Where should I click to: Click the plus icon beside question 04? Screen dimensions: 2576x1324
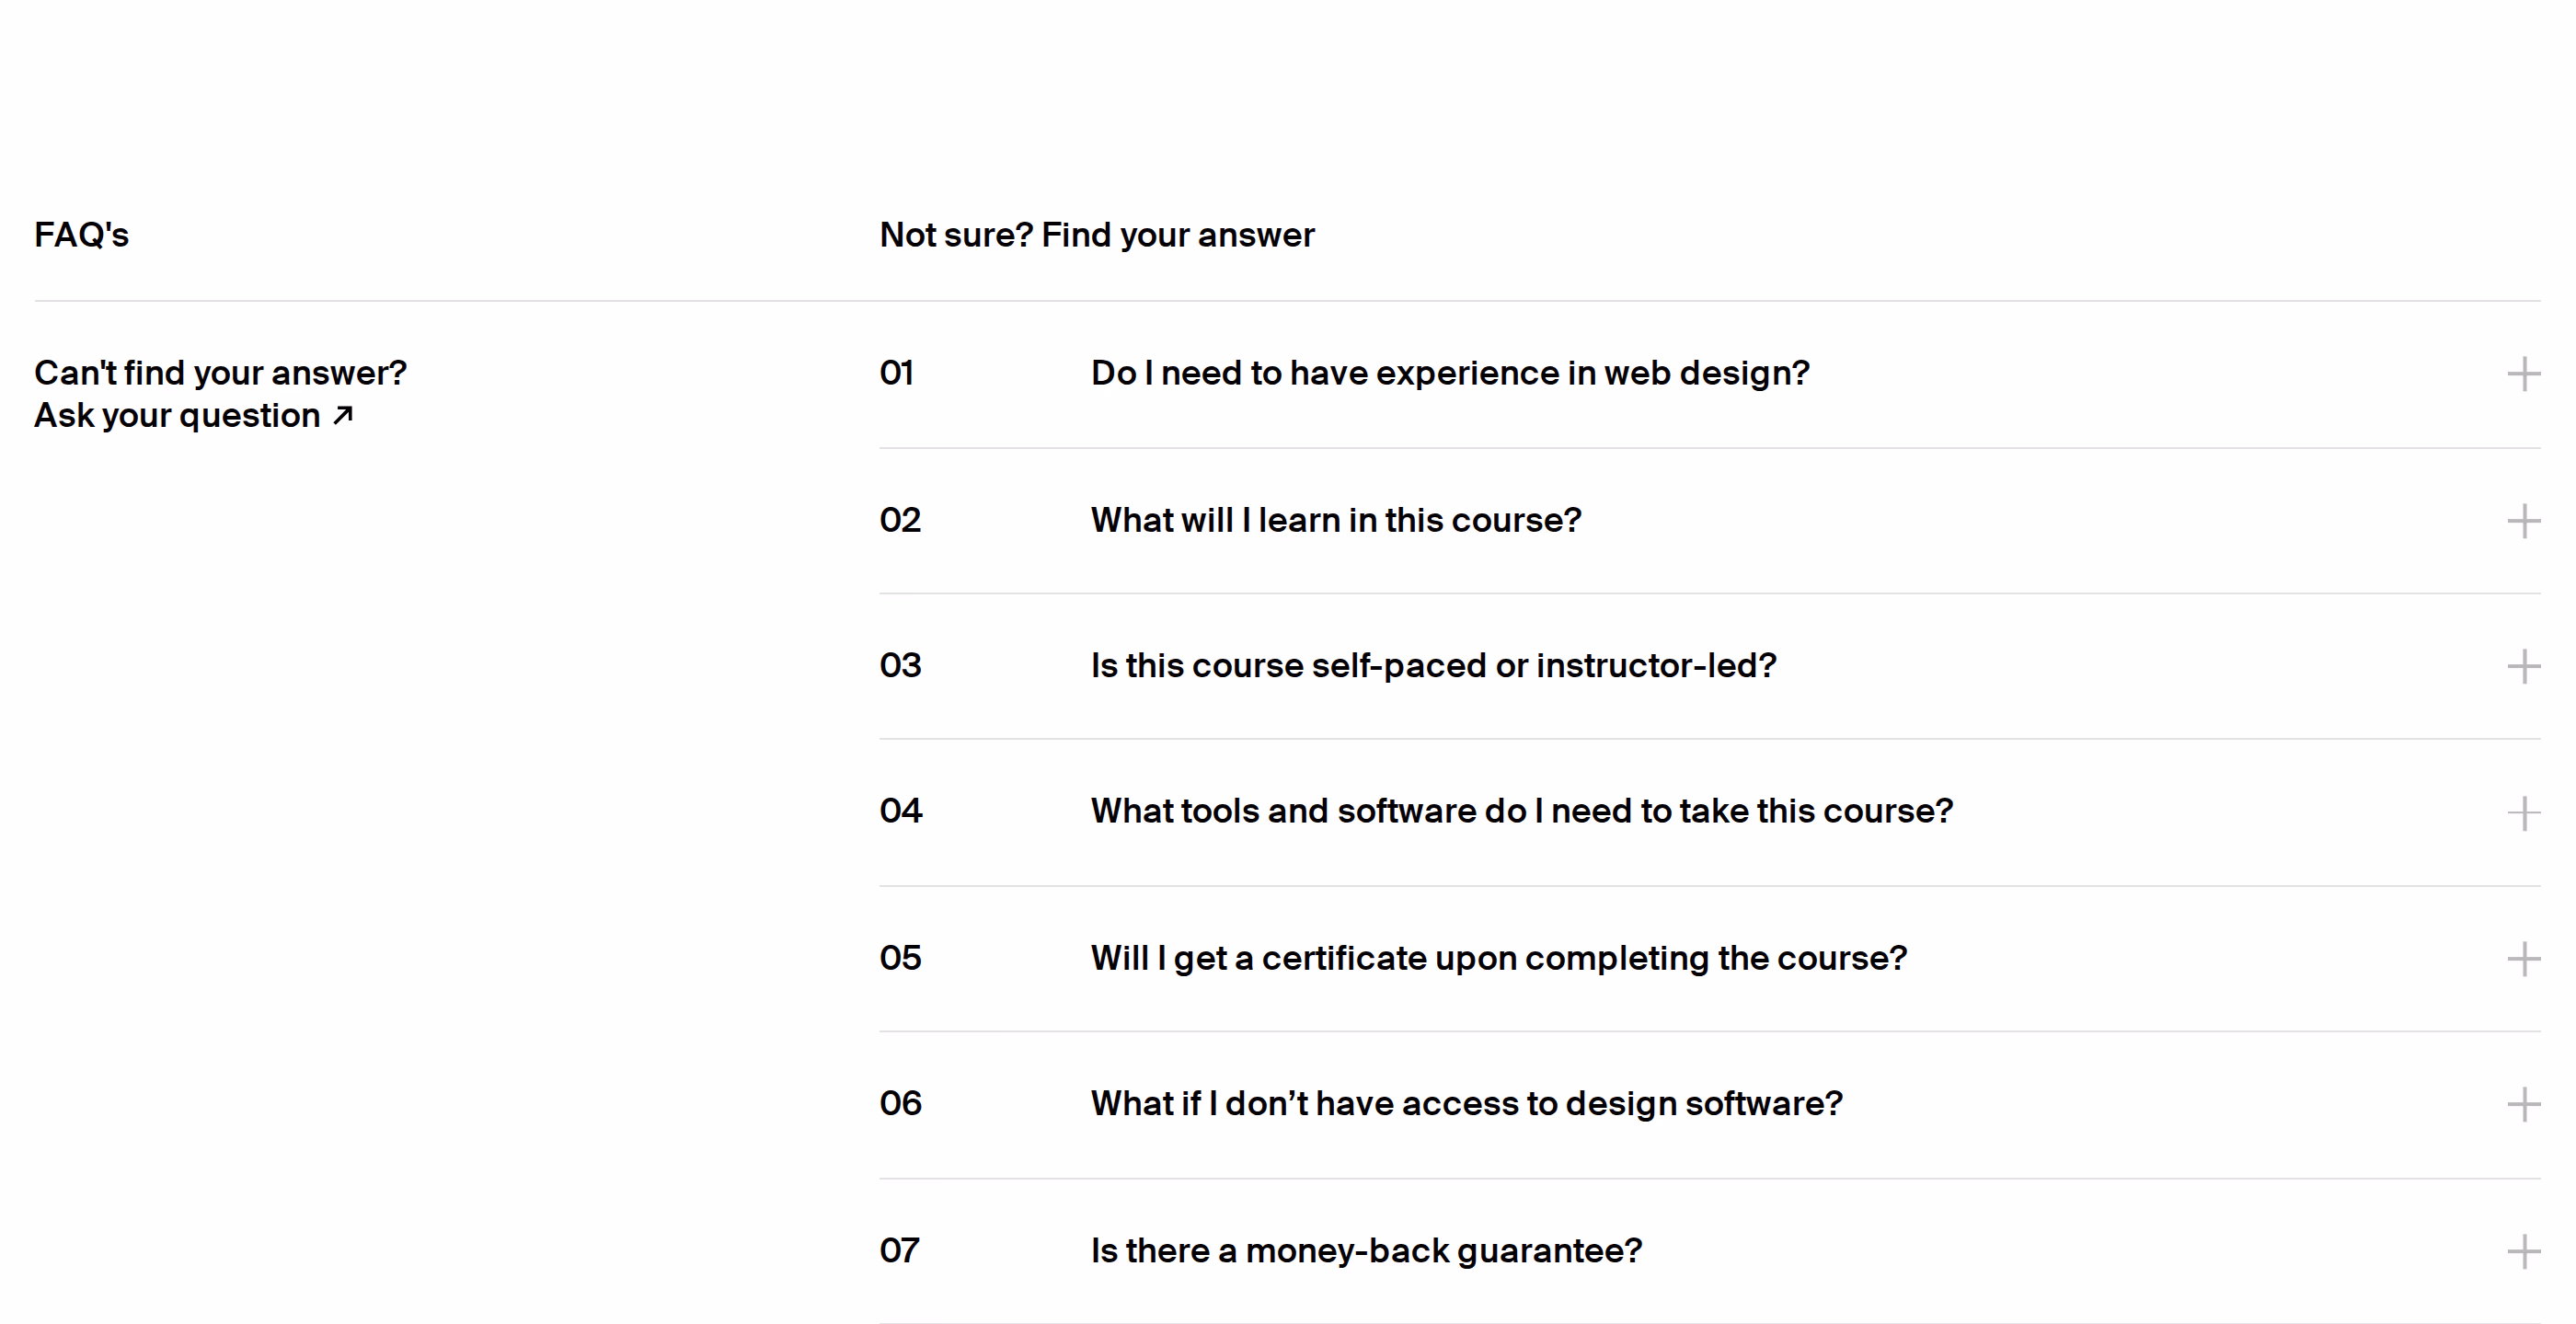pos(2523,813)
